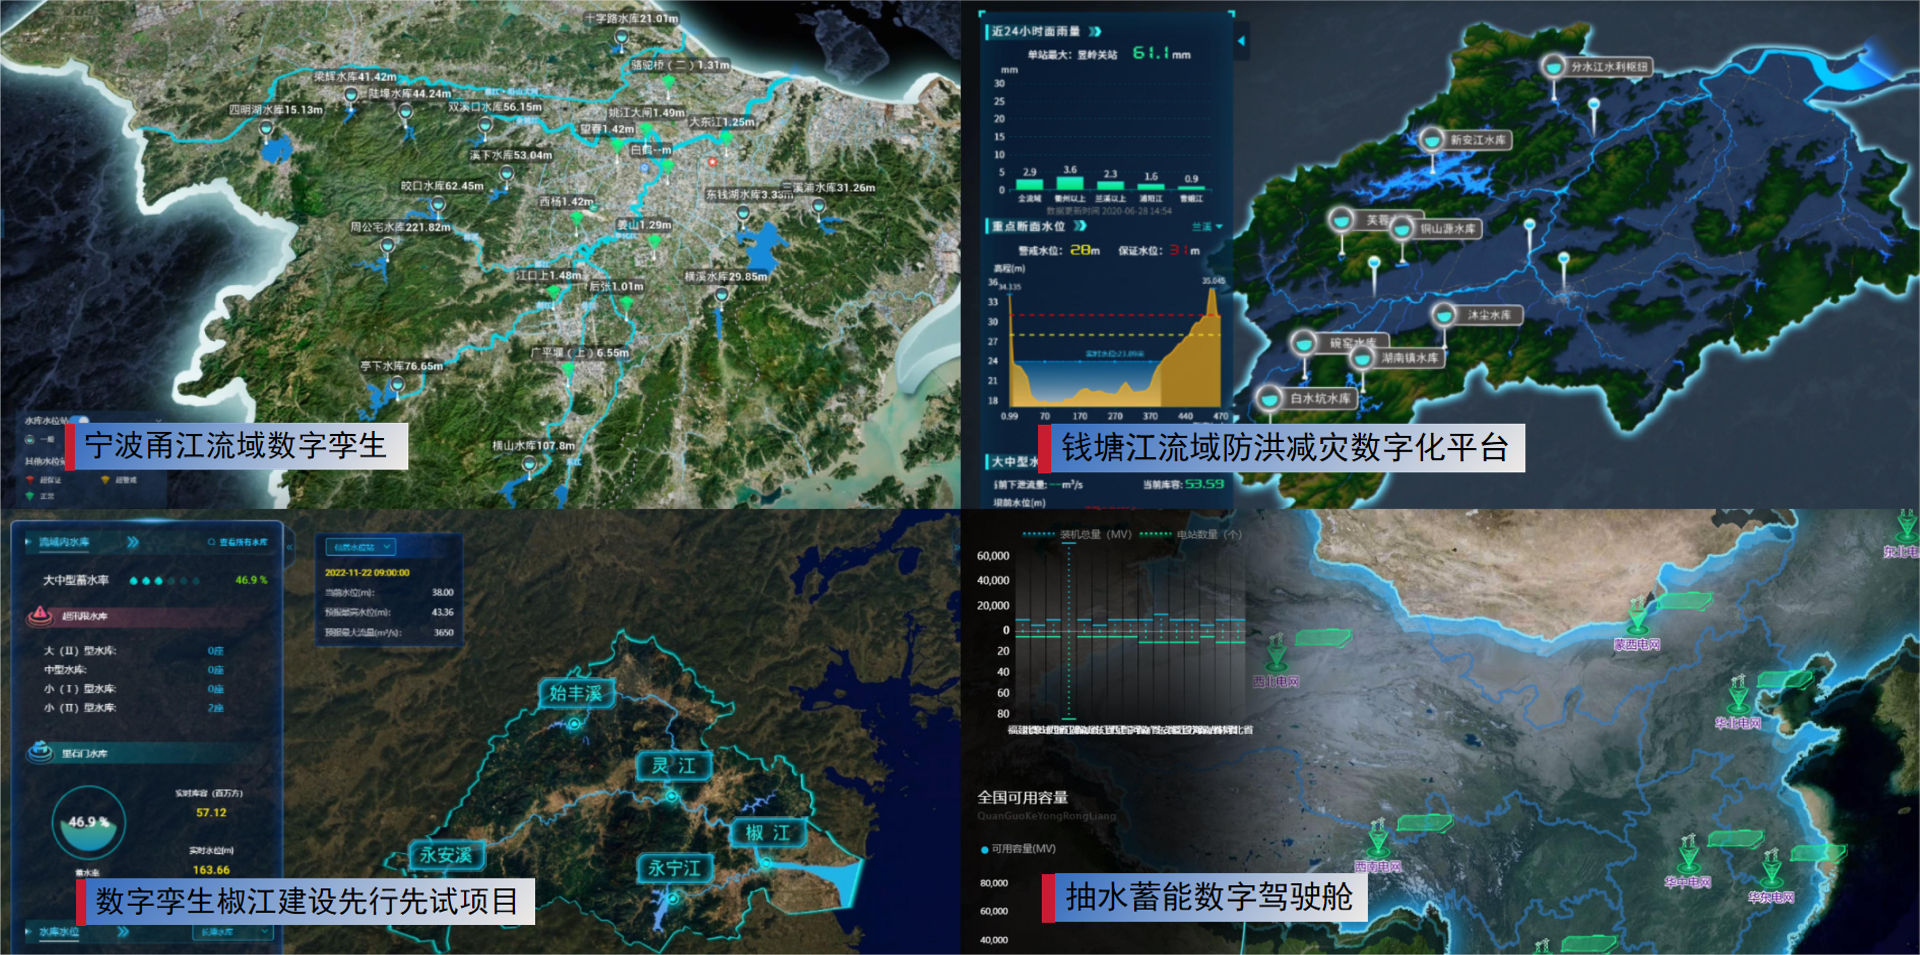The width and height of the screenshot is (1920, 955).
Task: Click the 46.9% storage gauge circle
Action: [89, 823]
